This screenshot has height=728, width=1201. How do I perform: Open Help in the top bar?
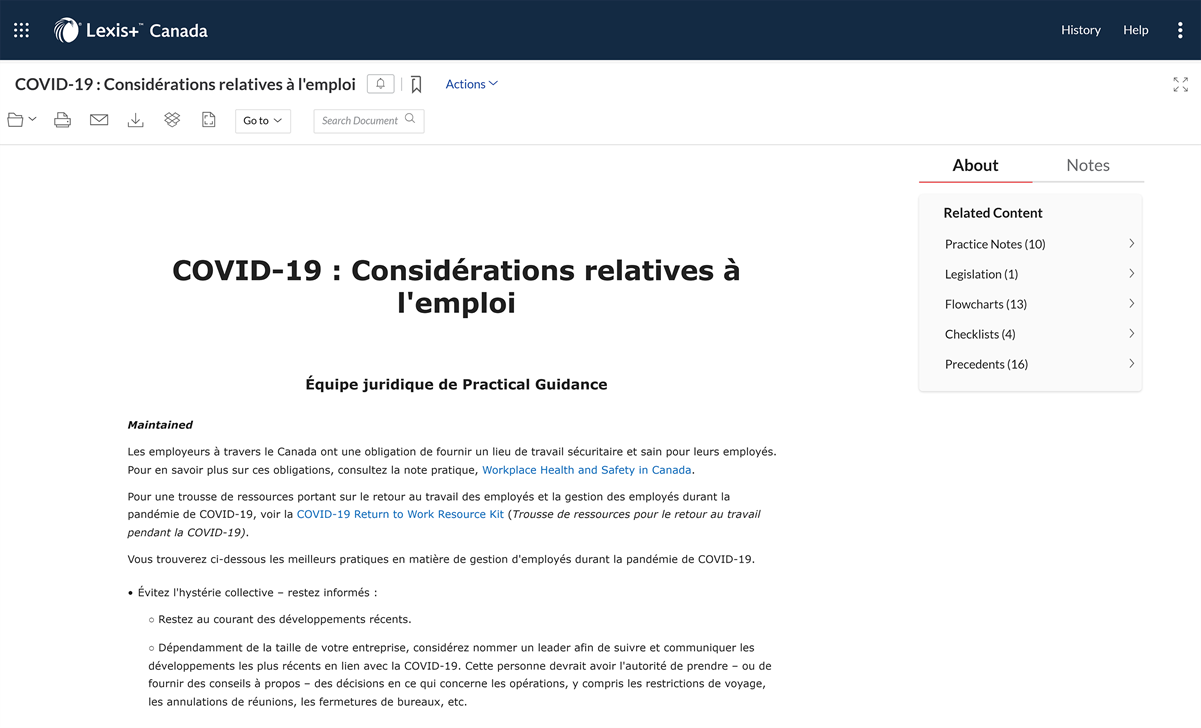[1136, 30]
